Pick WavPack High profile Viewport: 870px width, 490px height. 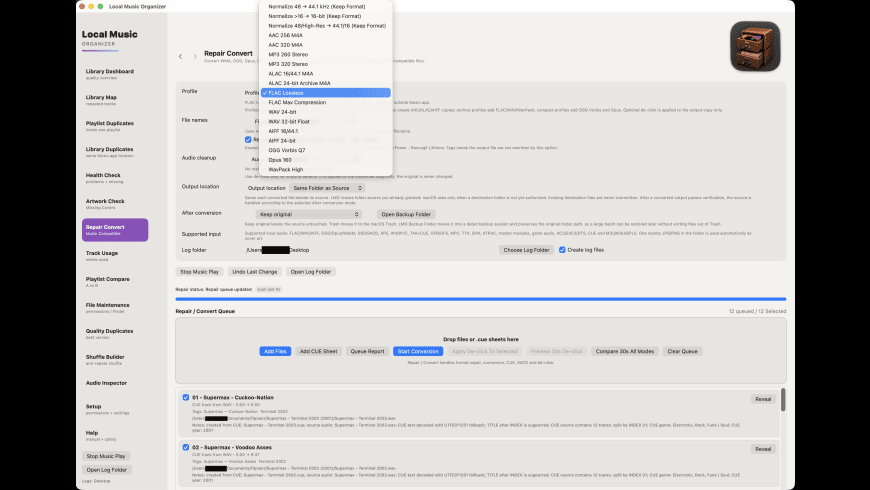tap(326, 169)
